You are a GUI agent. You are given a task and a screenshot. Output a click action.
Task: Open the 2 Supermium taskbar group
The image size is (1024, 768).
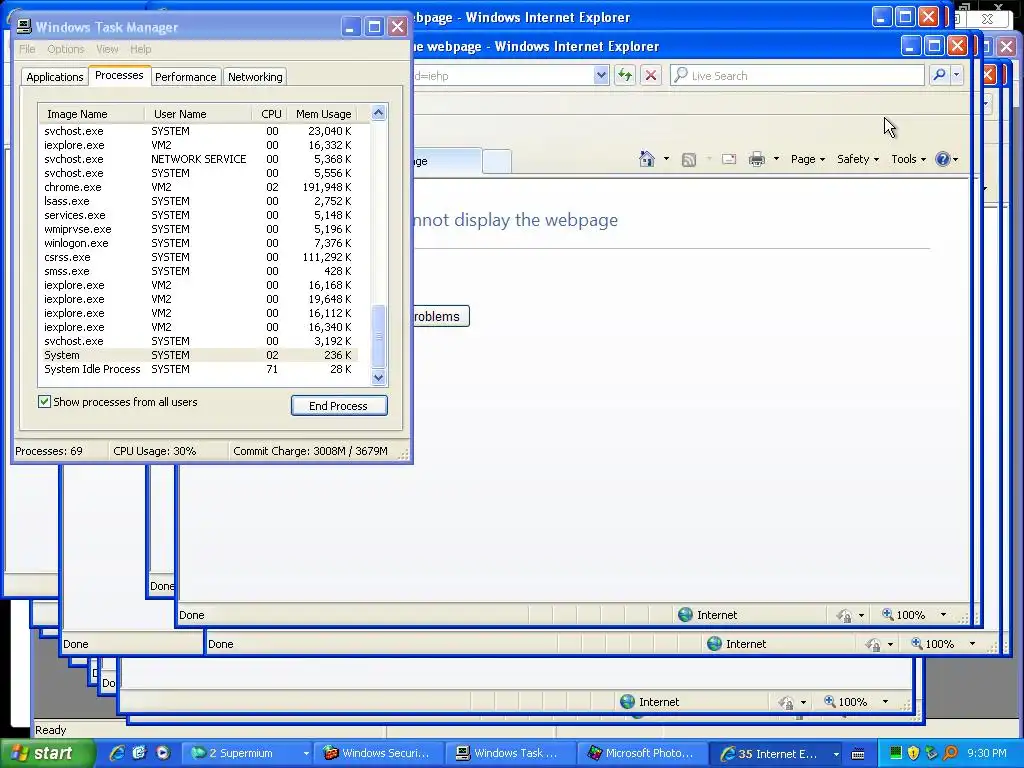[x=248, y=753]
